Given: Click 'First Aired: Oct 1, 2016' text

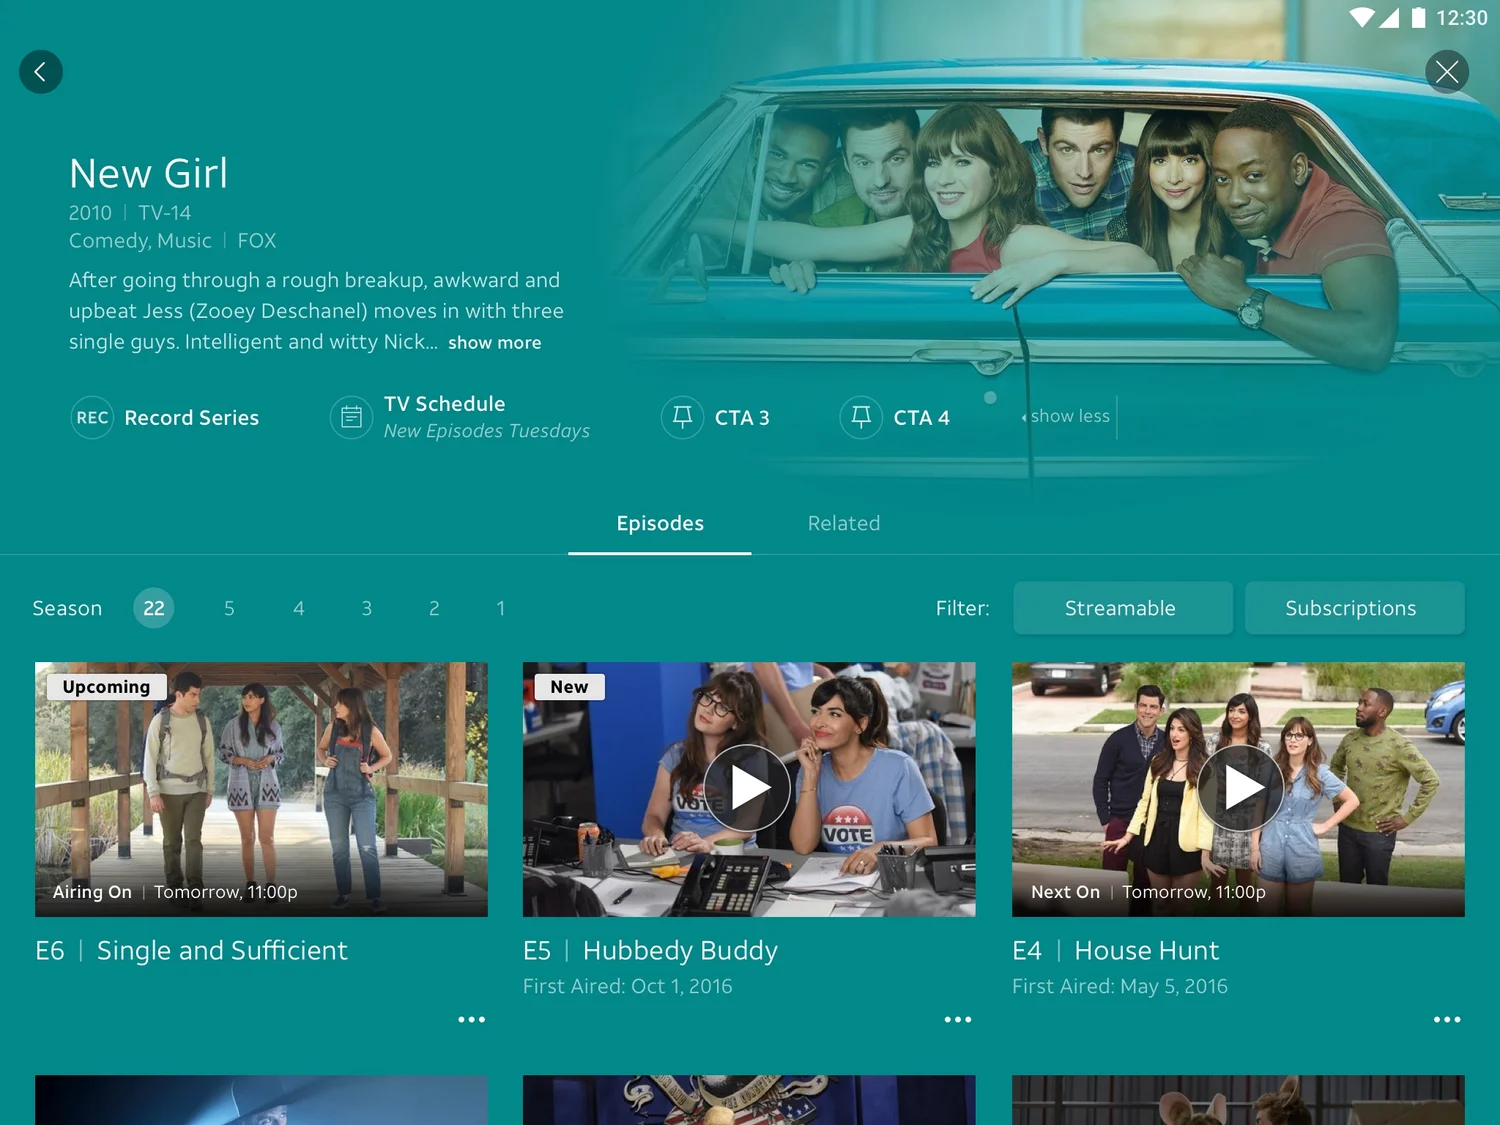Looking at the screenshot, I should click(x=627, y=986).
